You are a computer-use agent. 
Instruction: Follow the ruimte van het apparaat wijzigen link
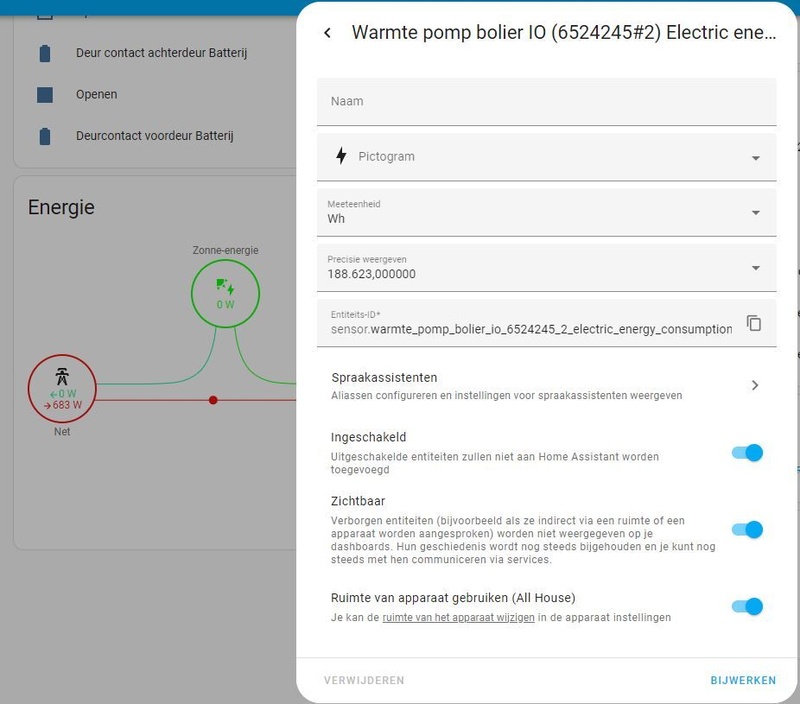point(458,617)
